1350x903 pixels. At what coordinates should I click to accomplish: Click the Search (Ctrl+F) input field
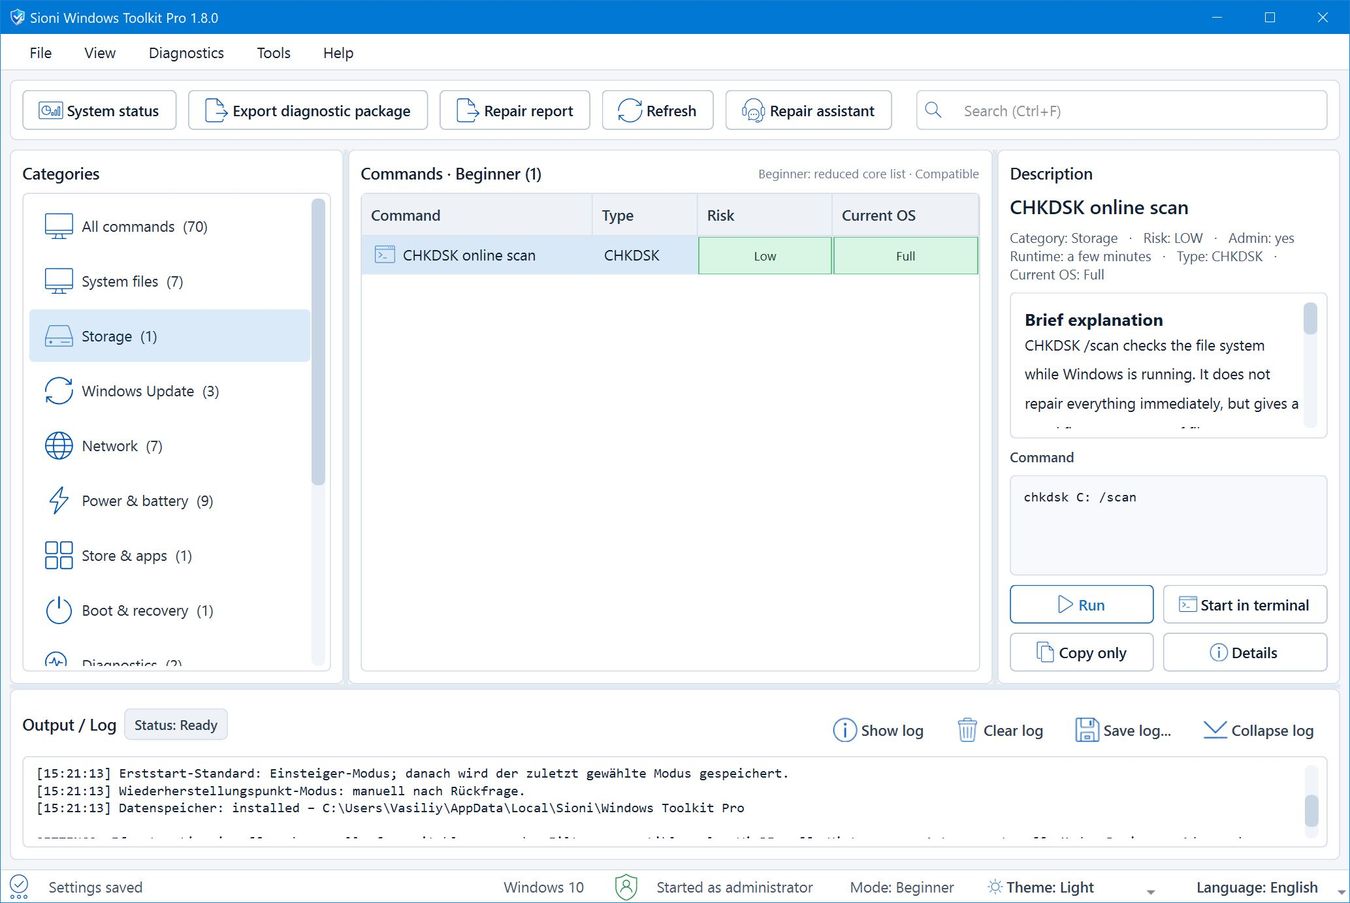(1122, 110)
